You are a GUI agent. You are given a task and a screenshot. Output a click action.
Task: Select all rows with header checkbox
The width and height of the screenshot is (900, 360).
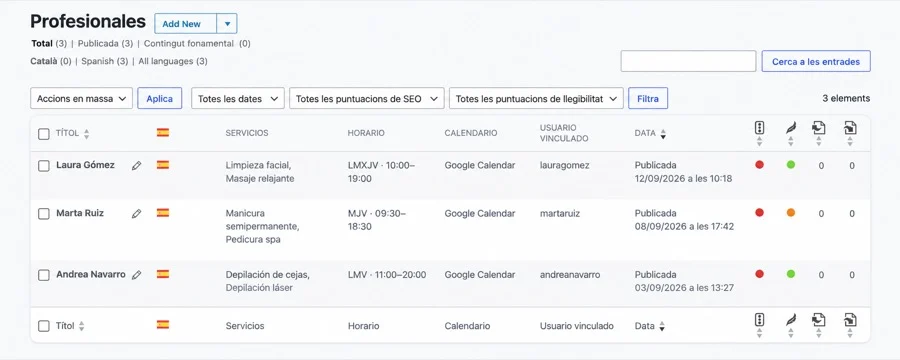[x=44, y=134]
